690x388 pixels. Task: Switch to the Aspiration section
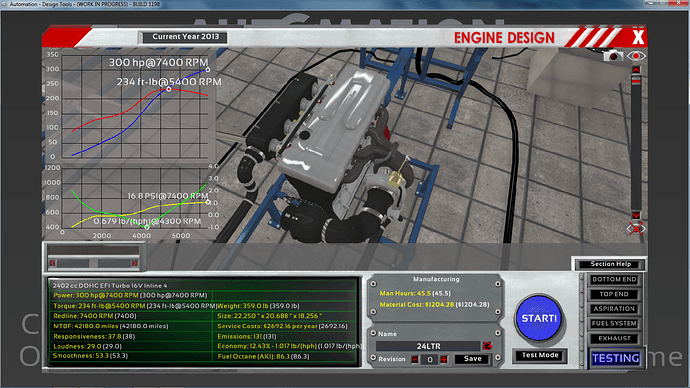point(614,309)
